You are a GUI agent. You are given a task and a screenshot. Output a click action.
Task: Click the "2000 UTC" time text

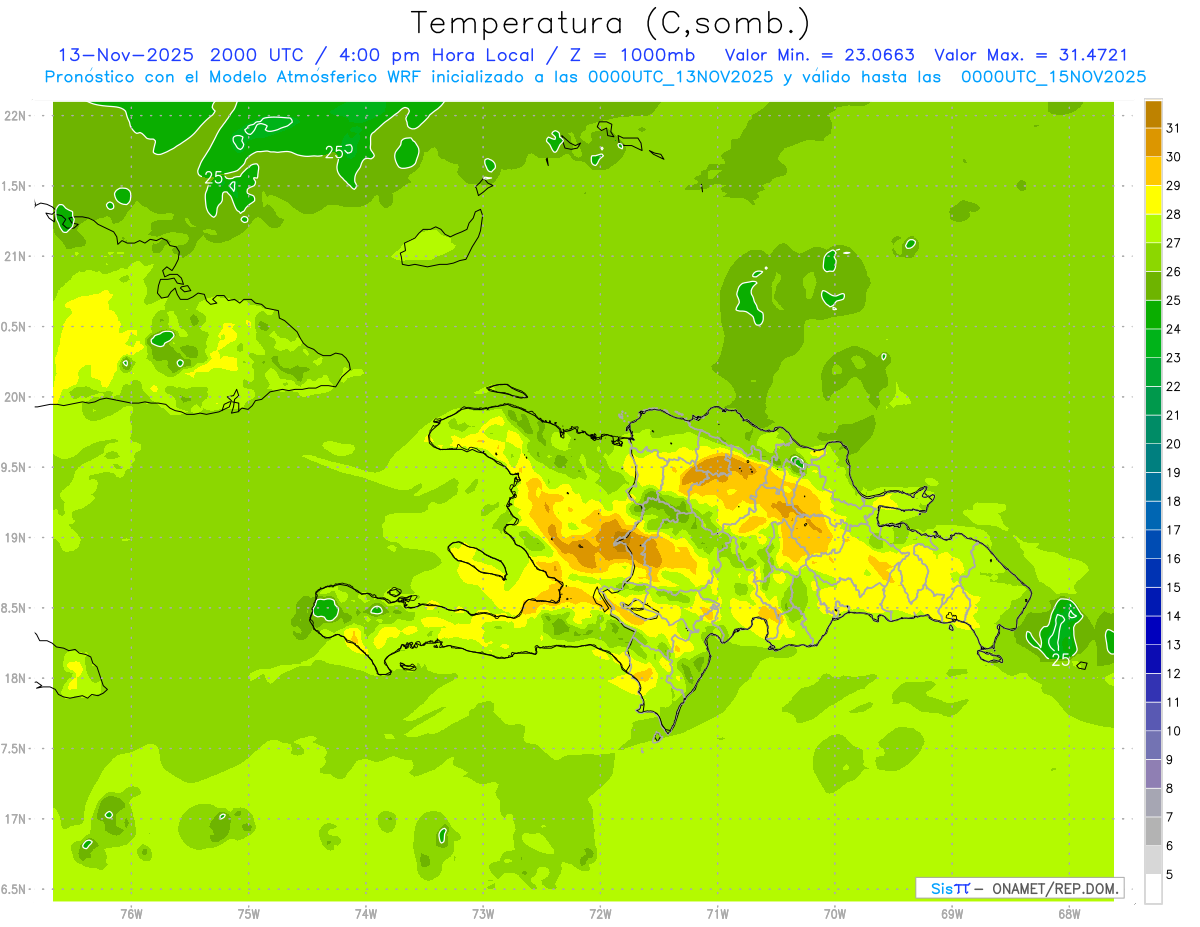[x=257, y=55]
